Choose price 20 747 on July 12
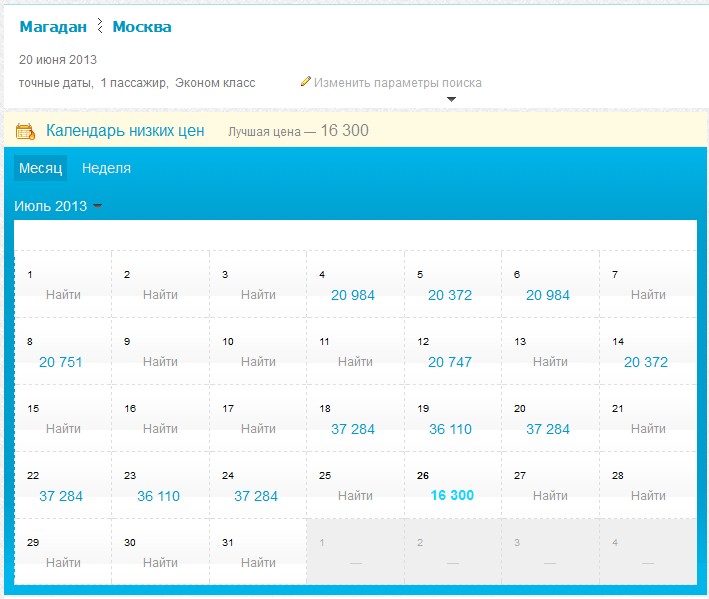709x599 pixels. pos(450,362)
